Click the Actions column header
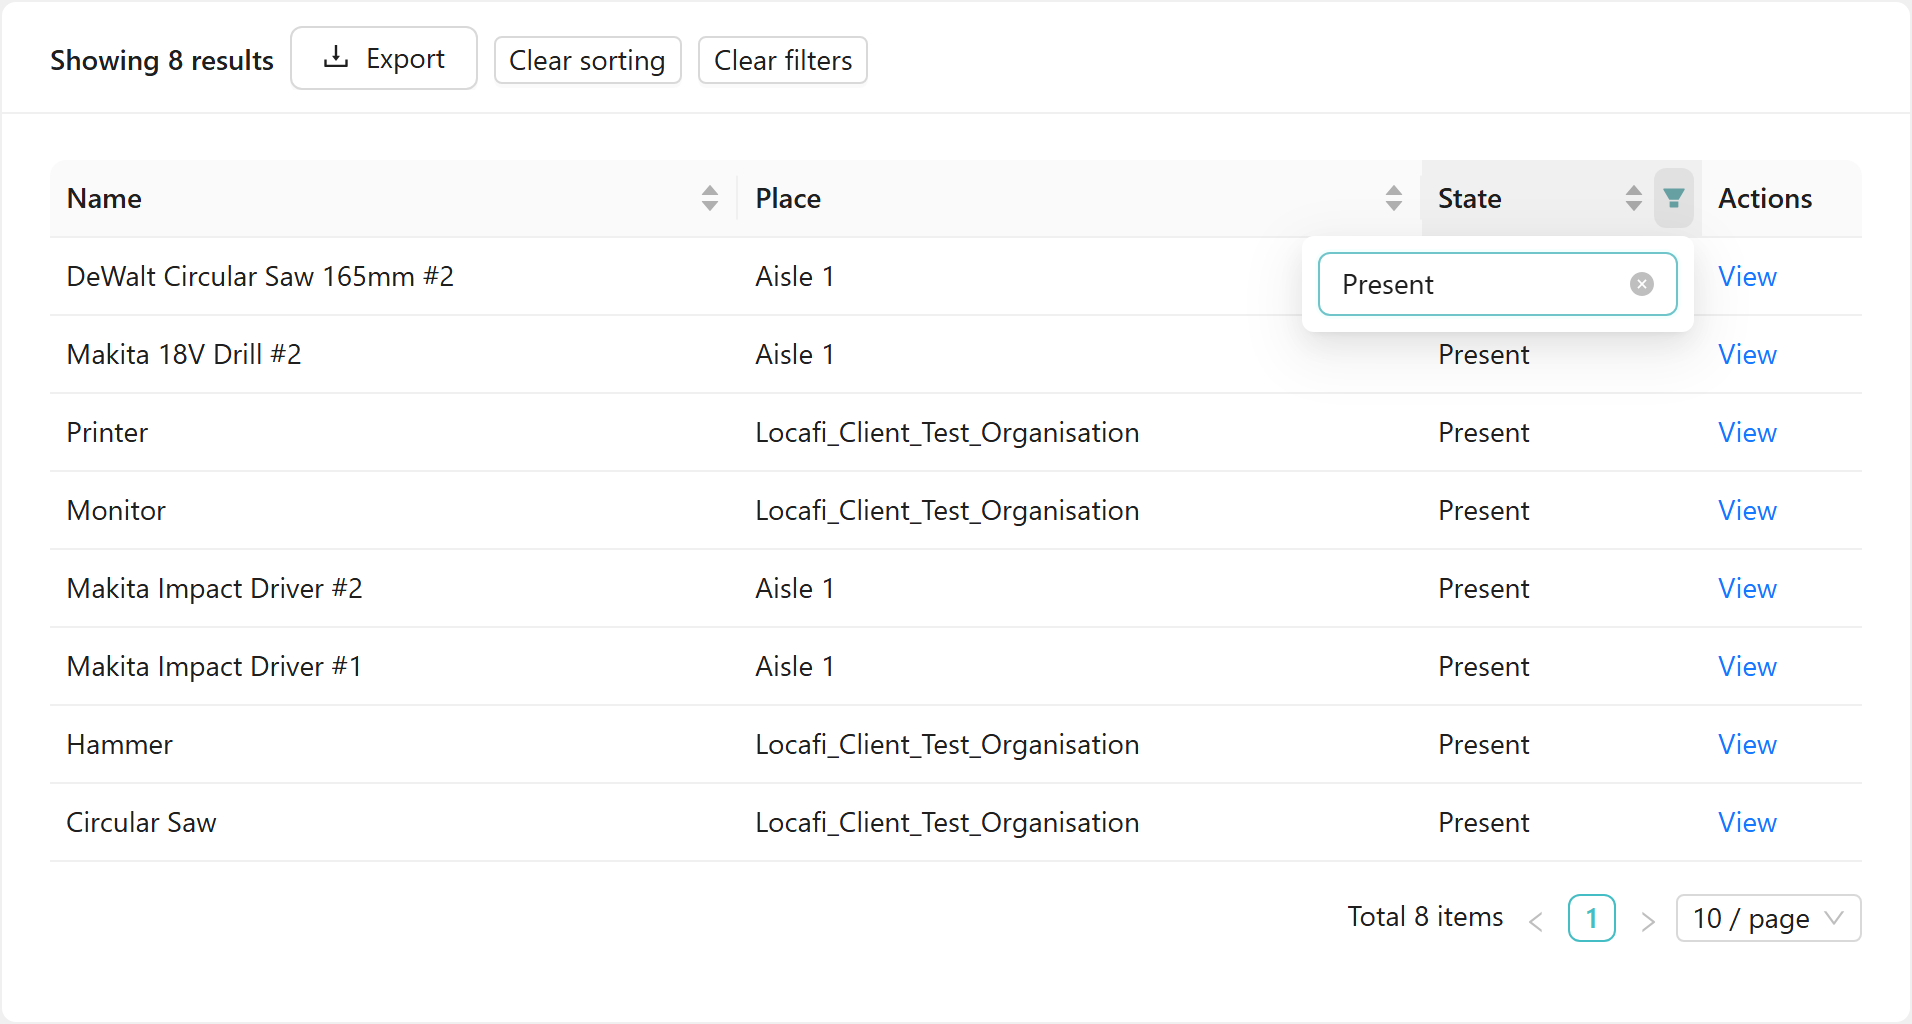This screenshot has width=1912, height=1024. [1765, 198]
